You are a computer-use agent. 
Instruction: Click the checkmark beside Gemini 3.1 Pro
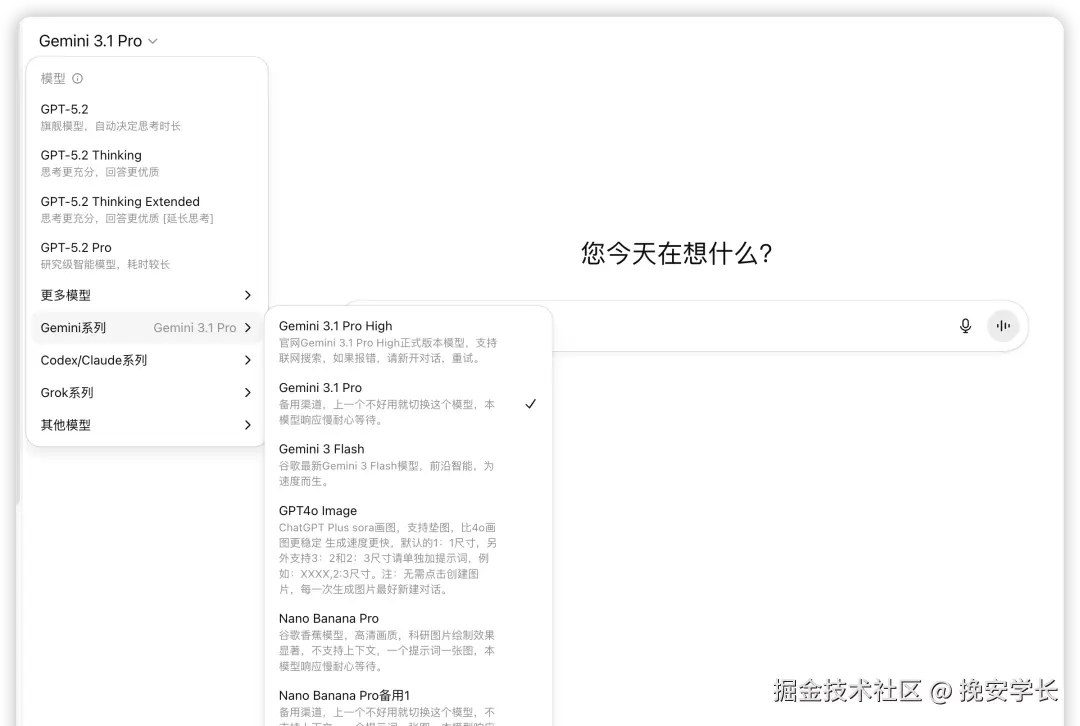(530, 404)
